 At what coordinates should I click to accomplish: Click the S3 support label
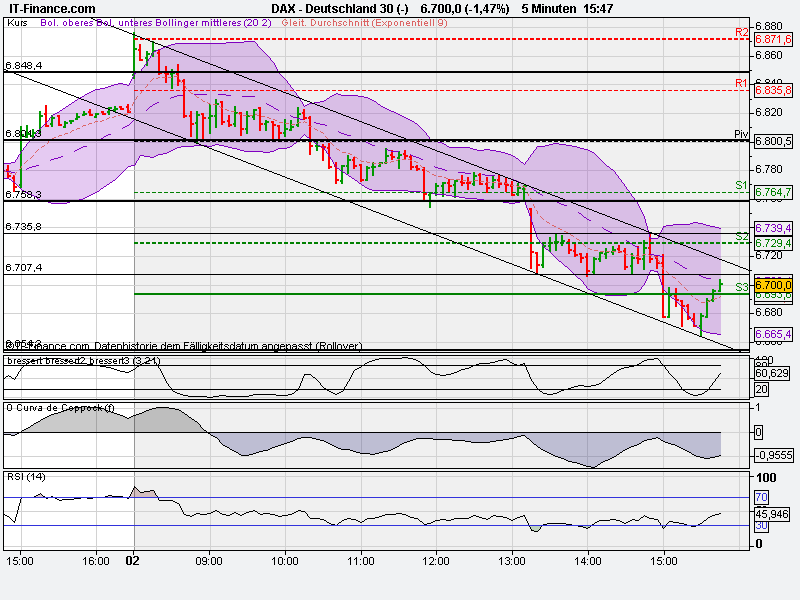pyautogui.click(x=741, y=287)
